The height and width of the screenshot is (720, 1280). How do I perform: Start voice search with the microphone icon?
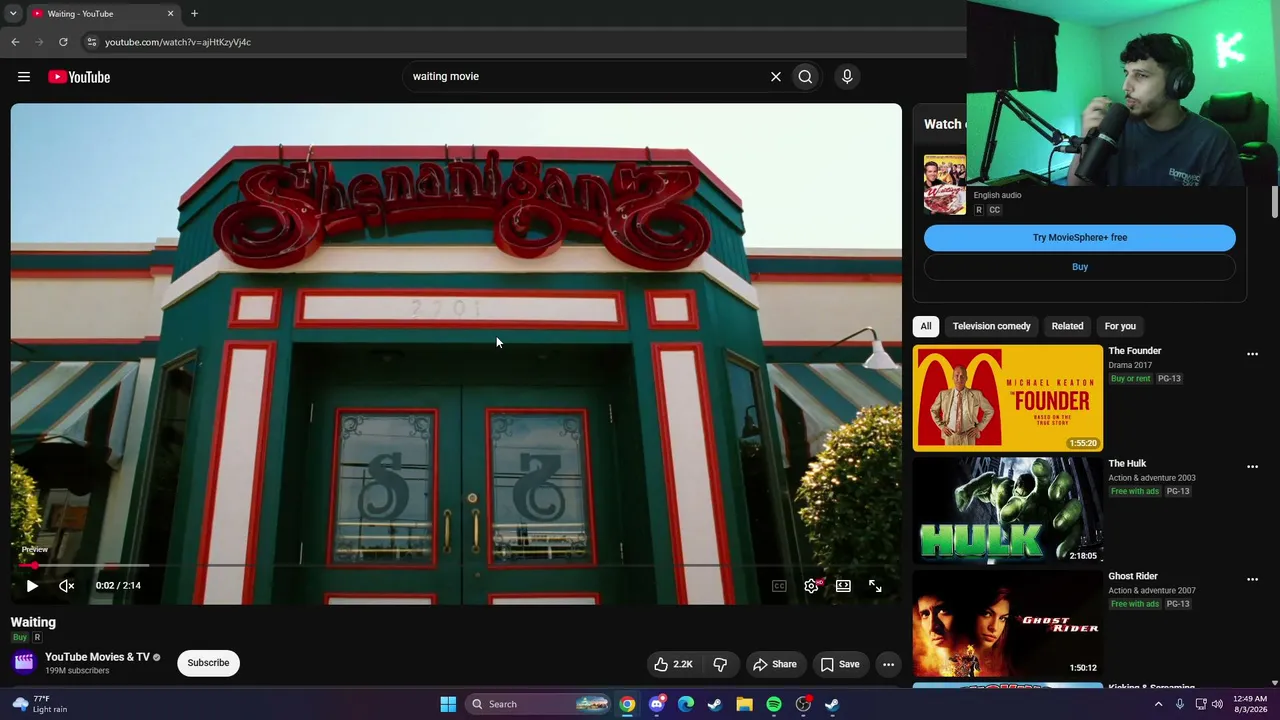(847, 76)
